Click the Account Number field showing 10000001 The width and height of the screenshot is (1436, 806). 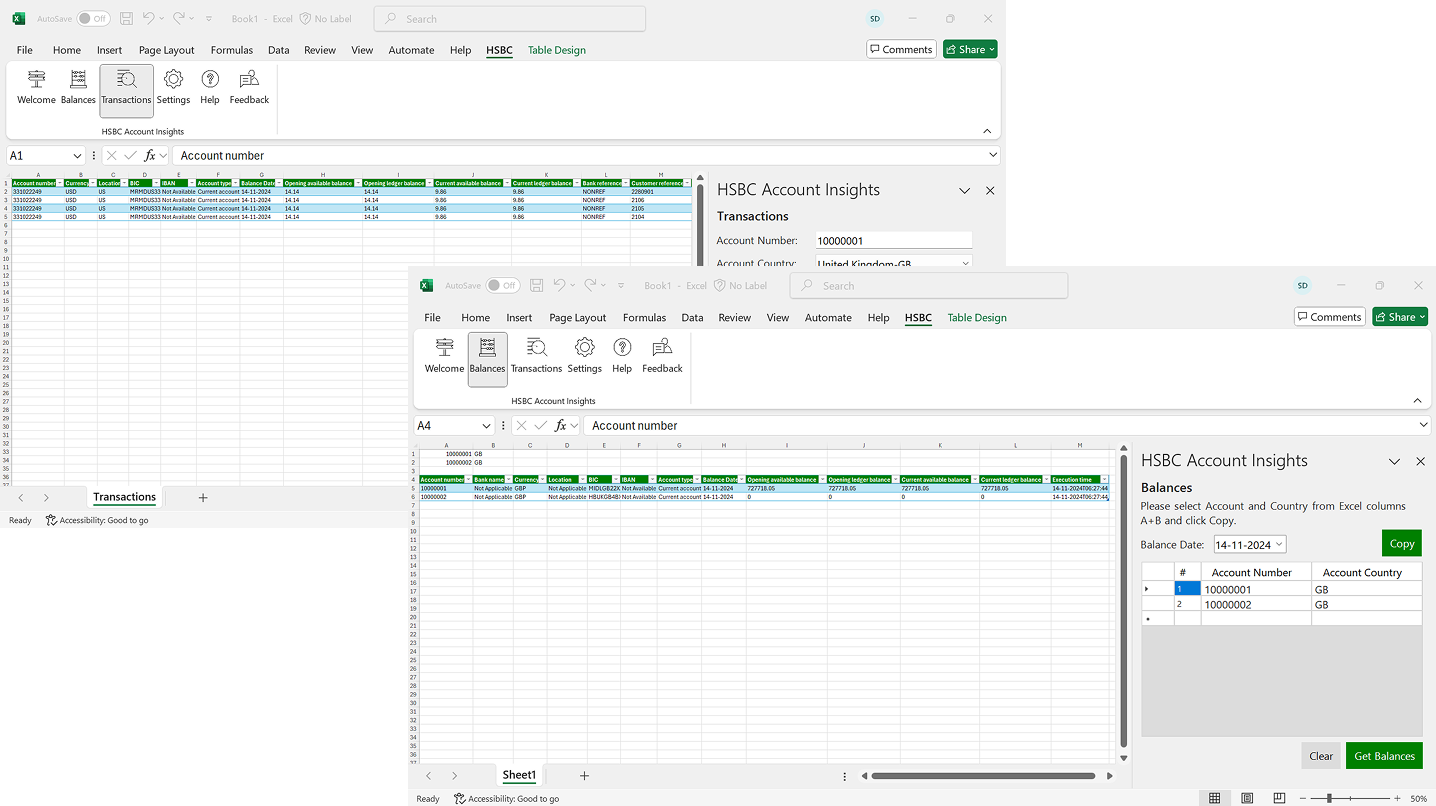click(893, 241)
